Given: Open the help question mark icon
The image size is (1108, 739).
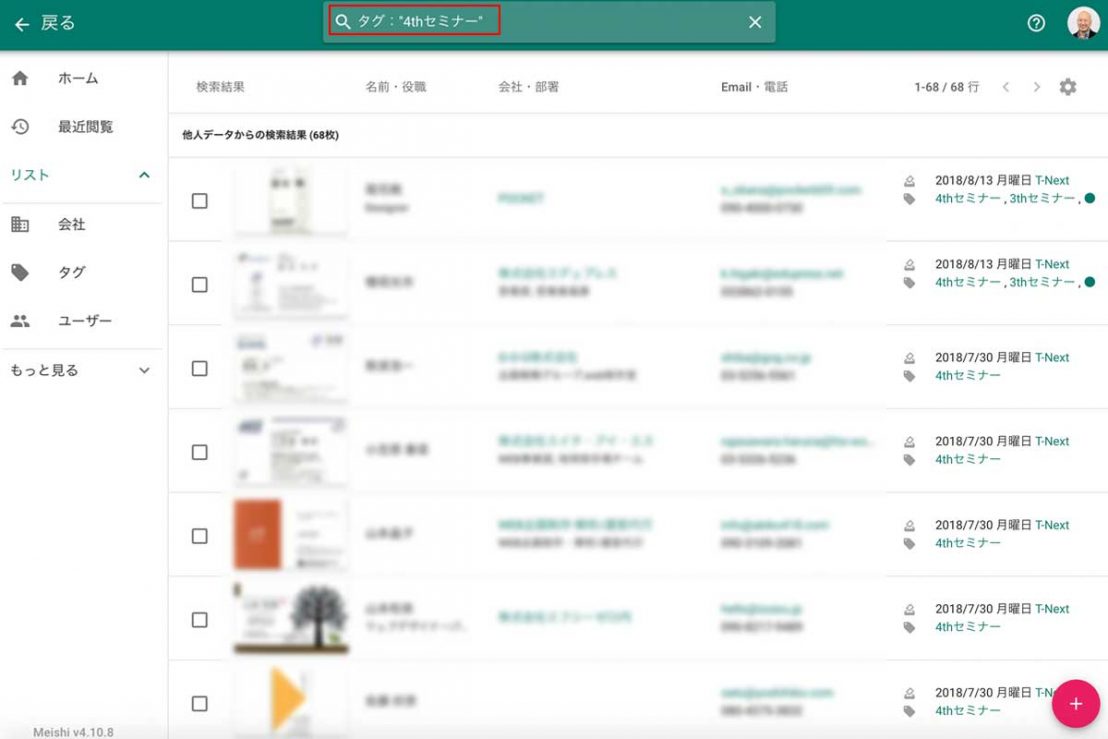Looking at the screenshot, I should click(1036, 23).
